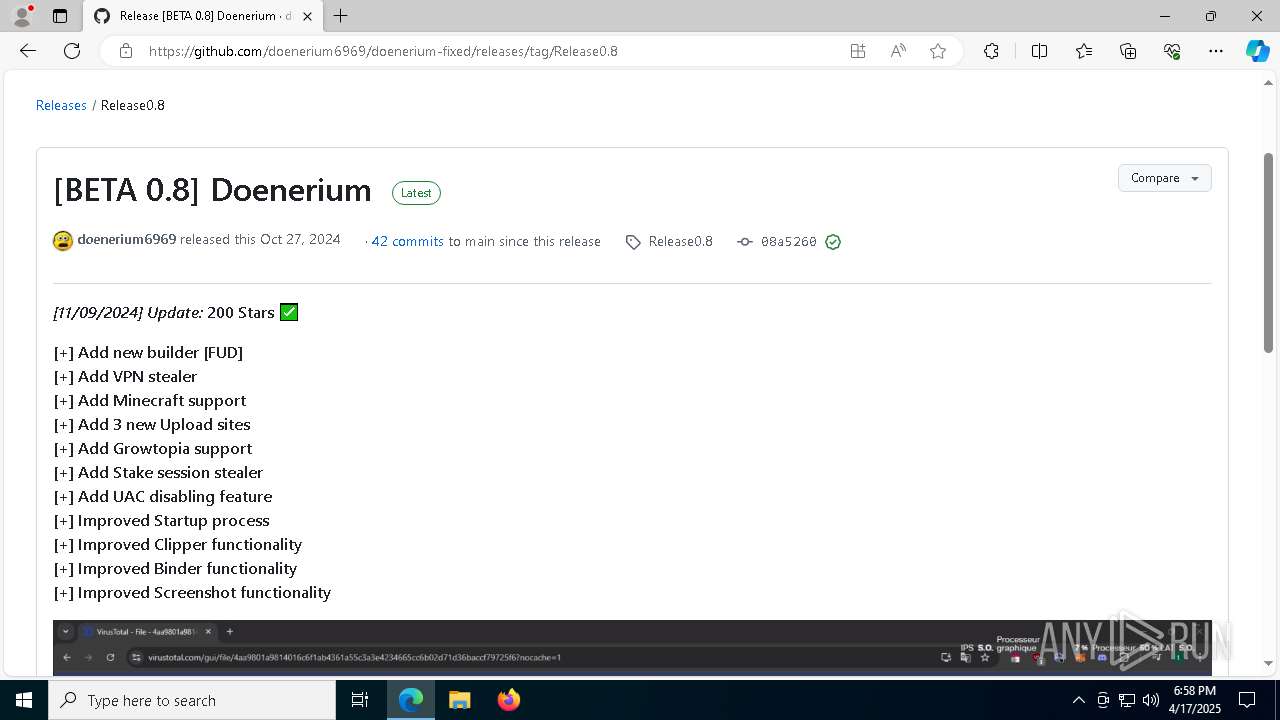Add this page to favorites star
The image size is (1280, 720).
click(938, 51)
